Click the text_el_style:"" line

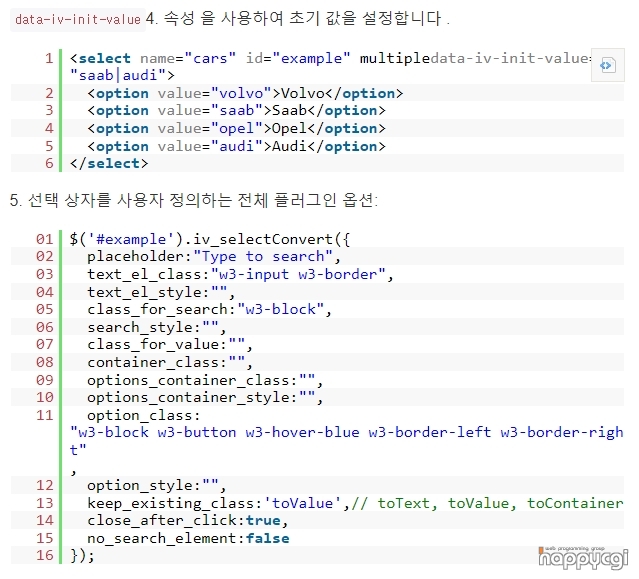tap(161, 292)
